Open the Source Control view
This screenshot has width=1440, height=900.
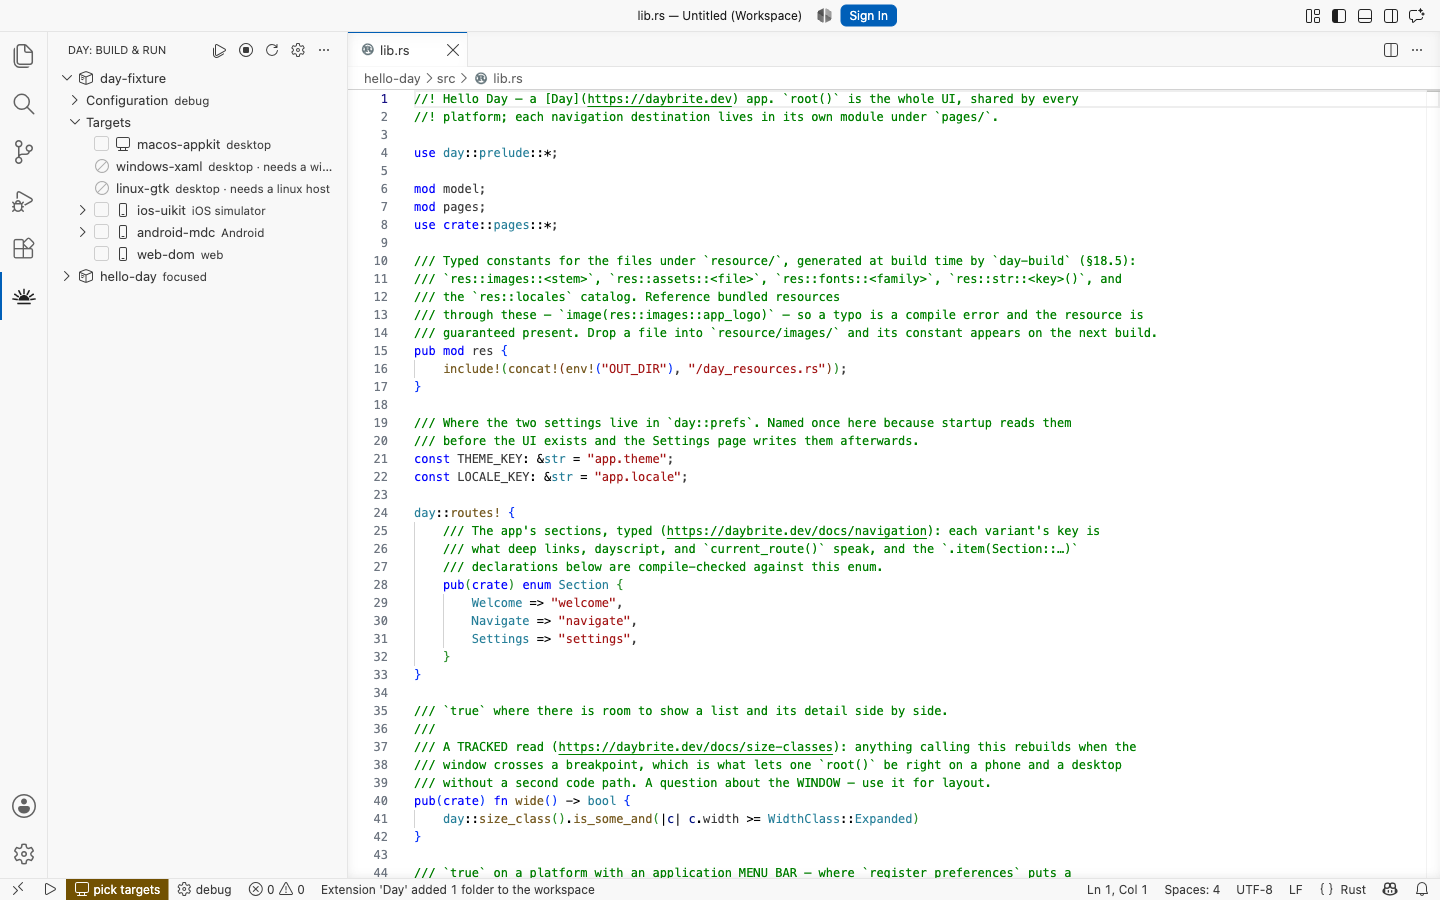pos(24,152)
